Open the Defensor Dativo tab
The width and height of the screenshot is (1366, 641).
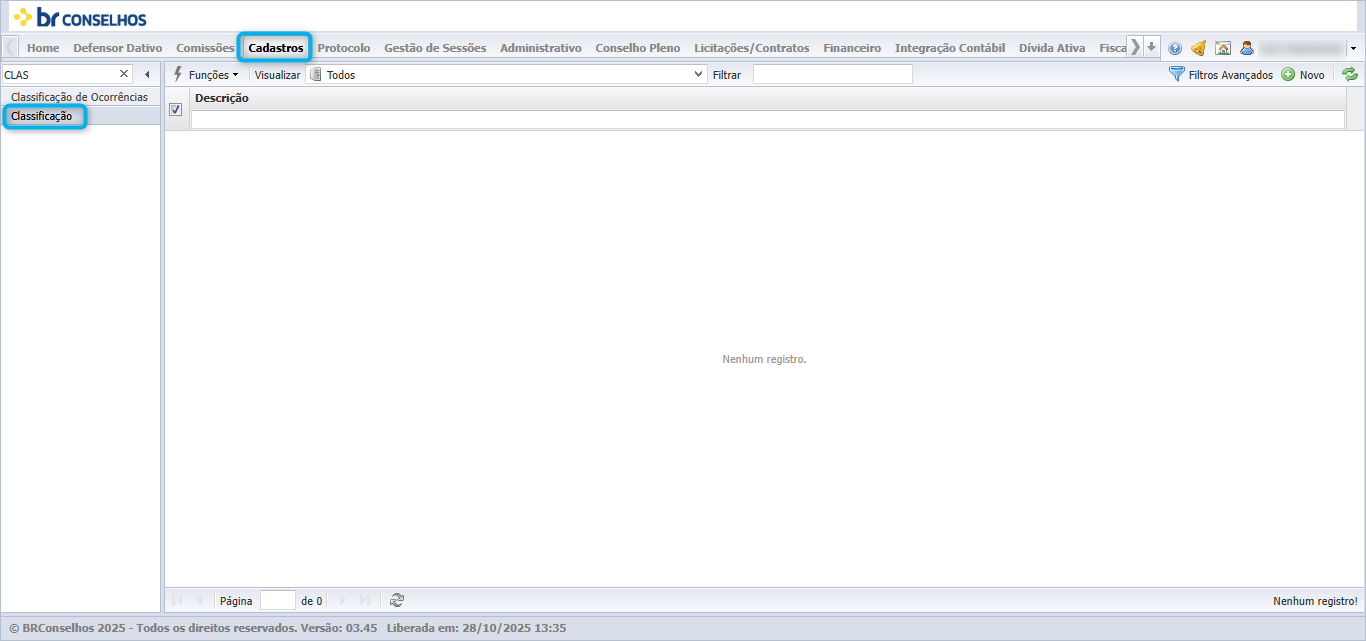118,48
